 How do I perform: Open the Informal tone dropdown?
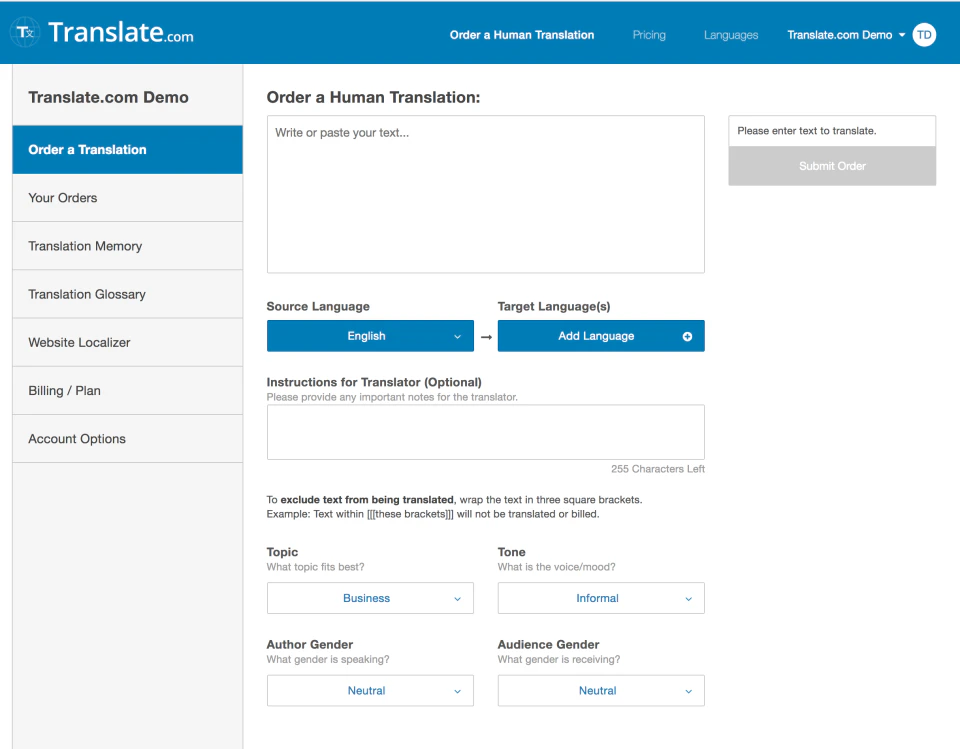(600, 598)
